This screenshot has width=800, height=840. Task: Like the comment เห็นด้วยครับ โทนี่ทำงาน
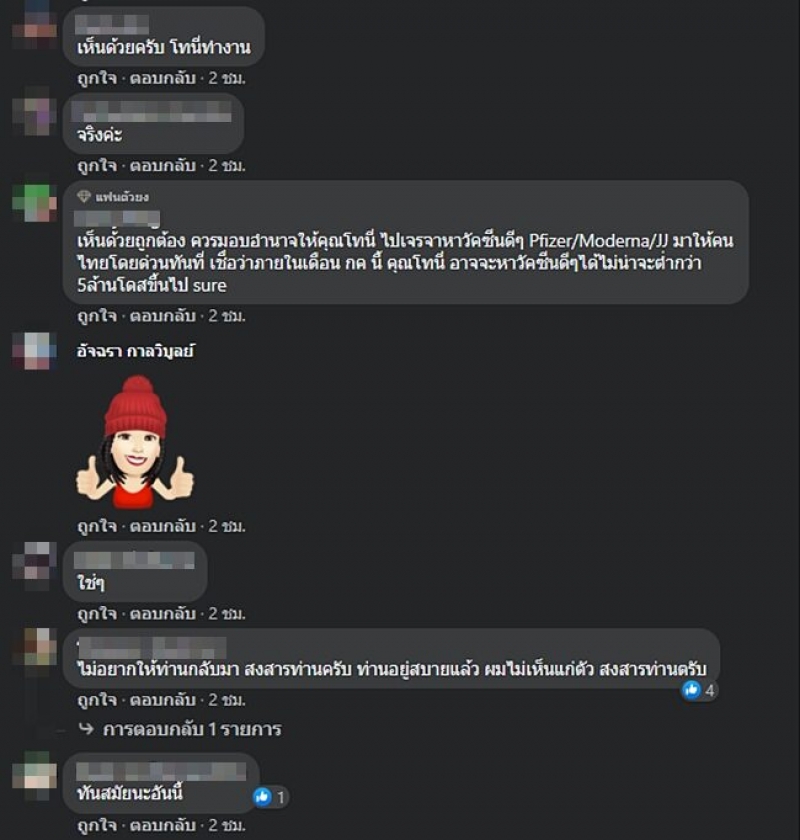96,78
